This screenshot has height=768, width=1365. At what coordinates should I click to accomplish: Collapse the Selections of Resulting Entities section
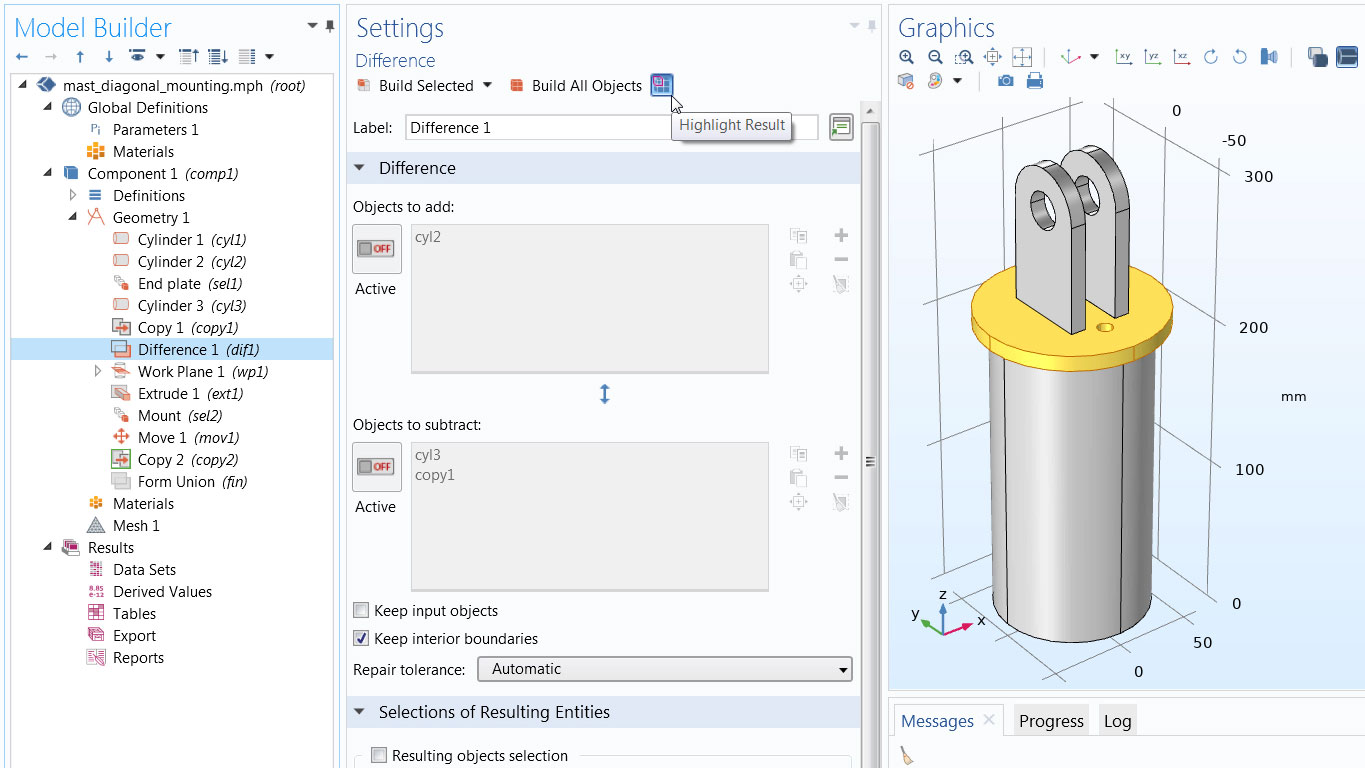tap(360, 712)
